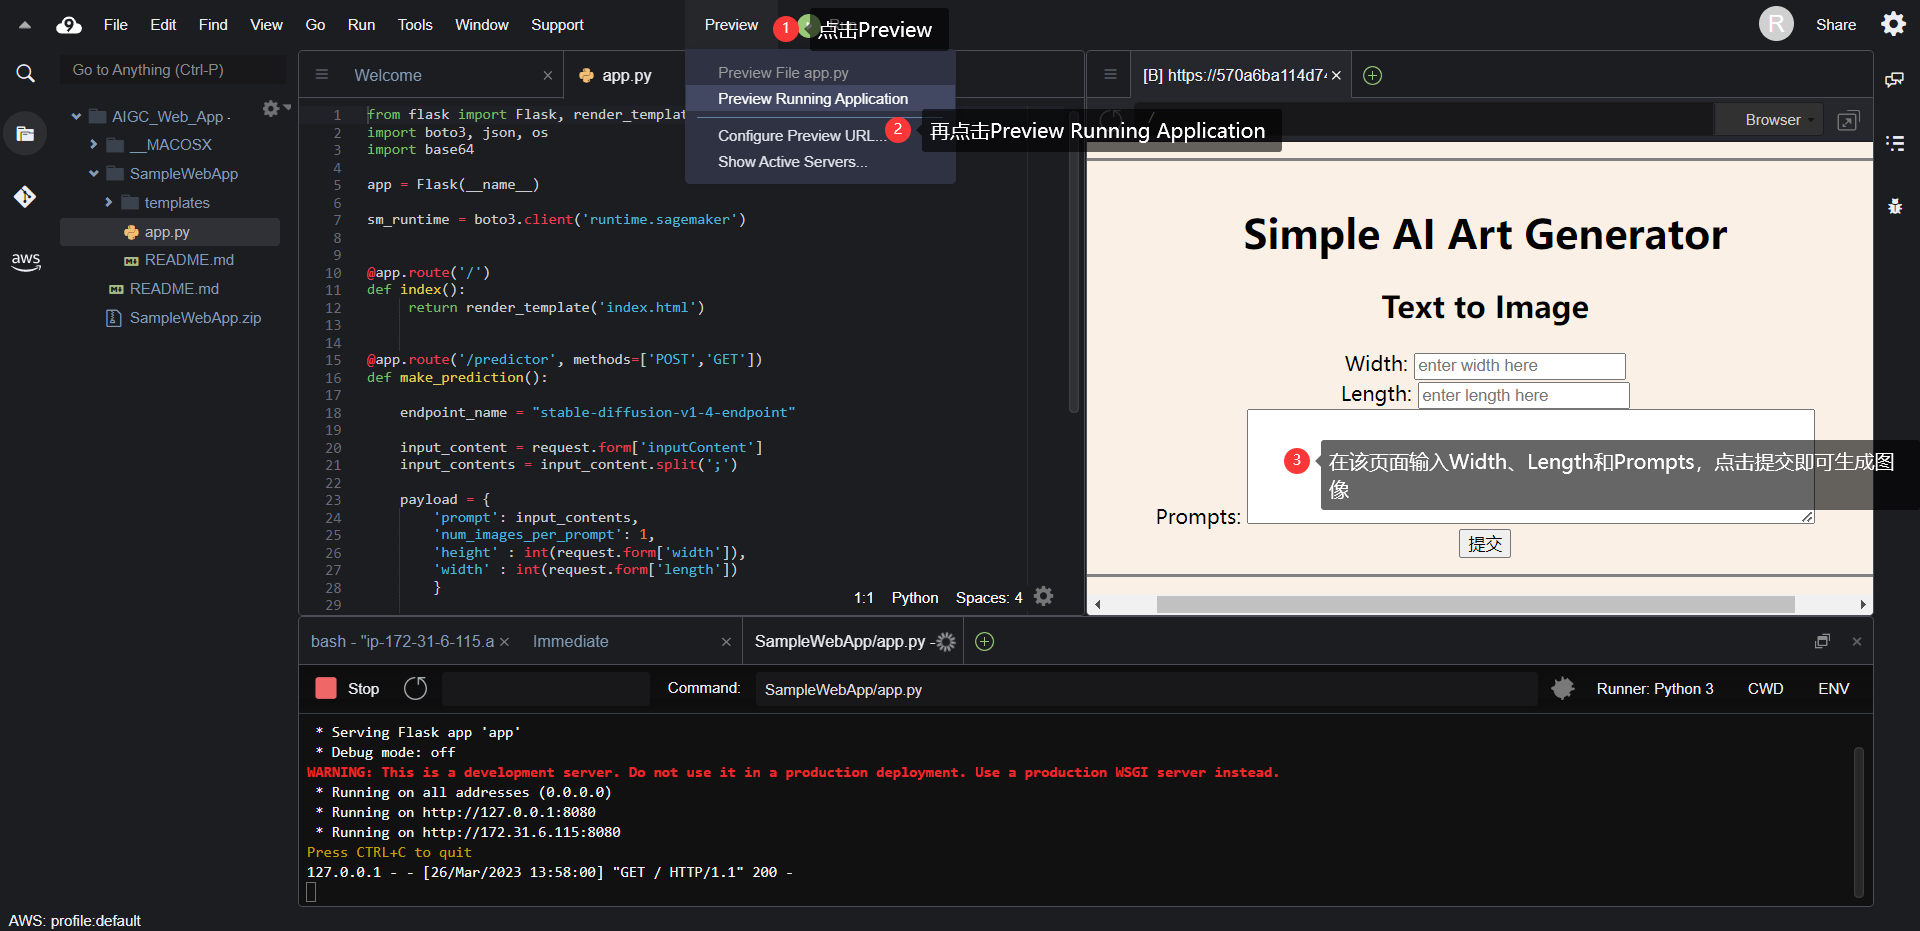This screenshot has height=931, width=1920.
Task: Change the Python syntax mode
Action: pos(915,598)
